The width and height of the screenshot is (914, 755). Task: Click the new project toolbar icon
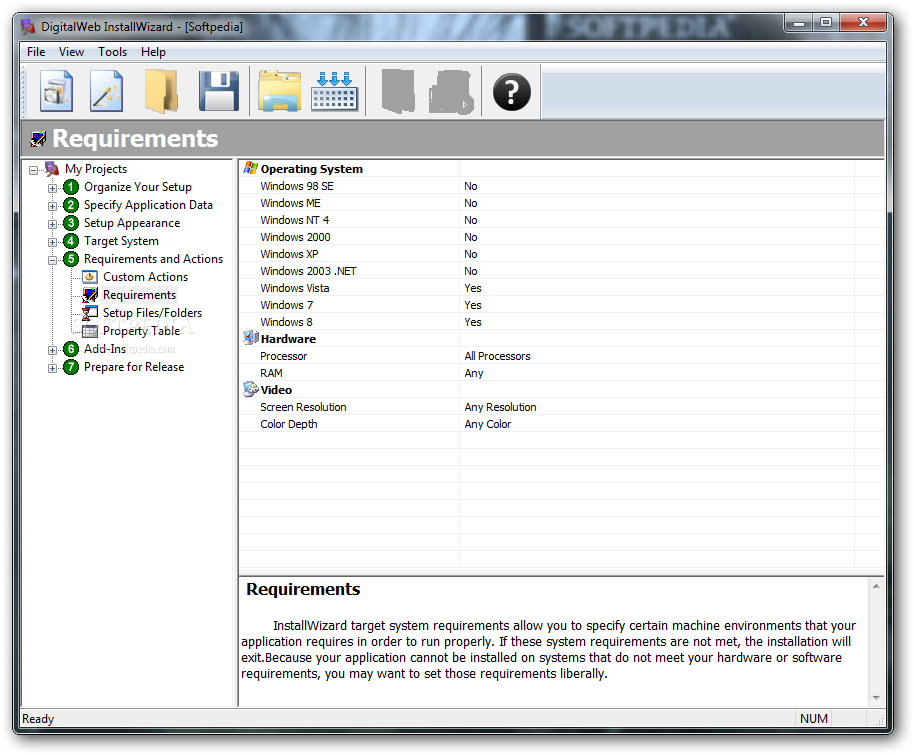(57, 90)
